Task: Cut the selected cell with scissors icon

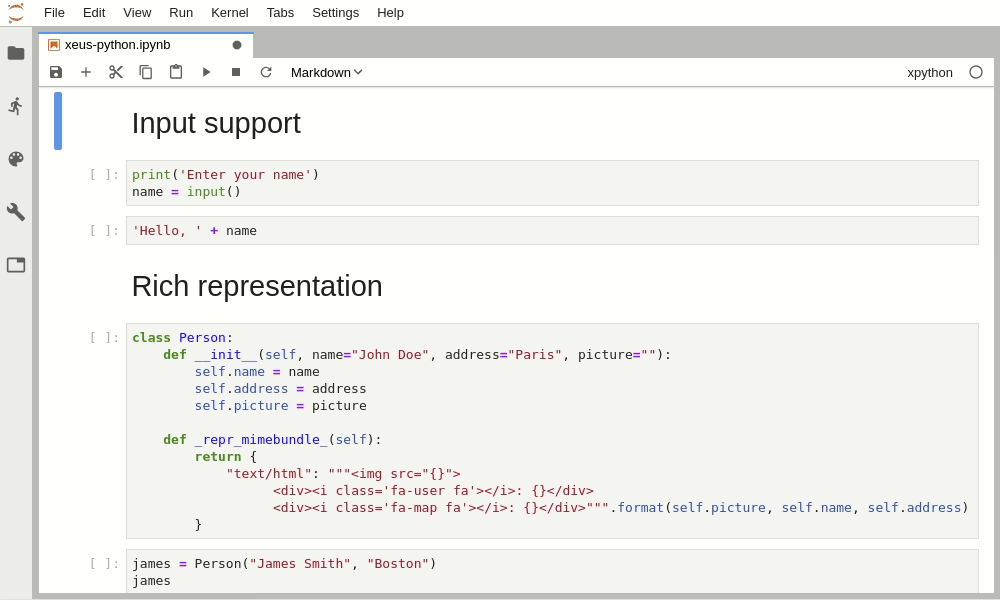Action: 116,72
